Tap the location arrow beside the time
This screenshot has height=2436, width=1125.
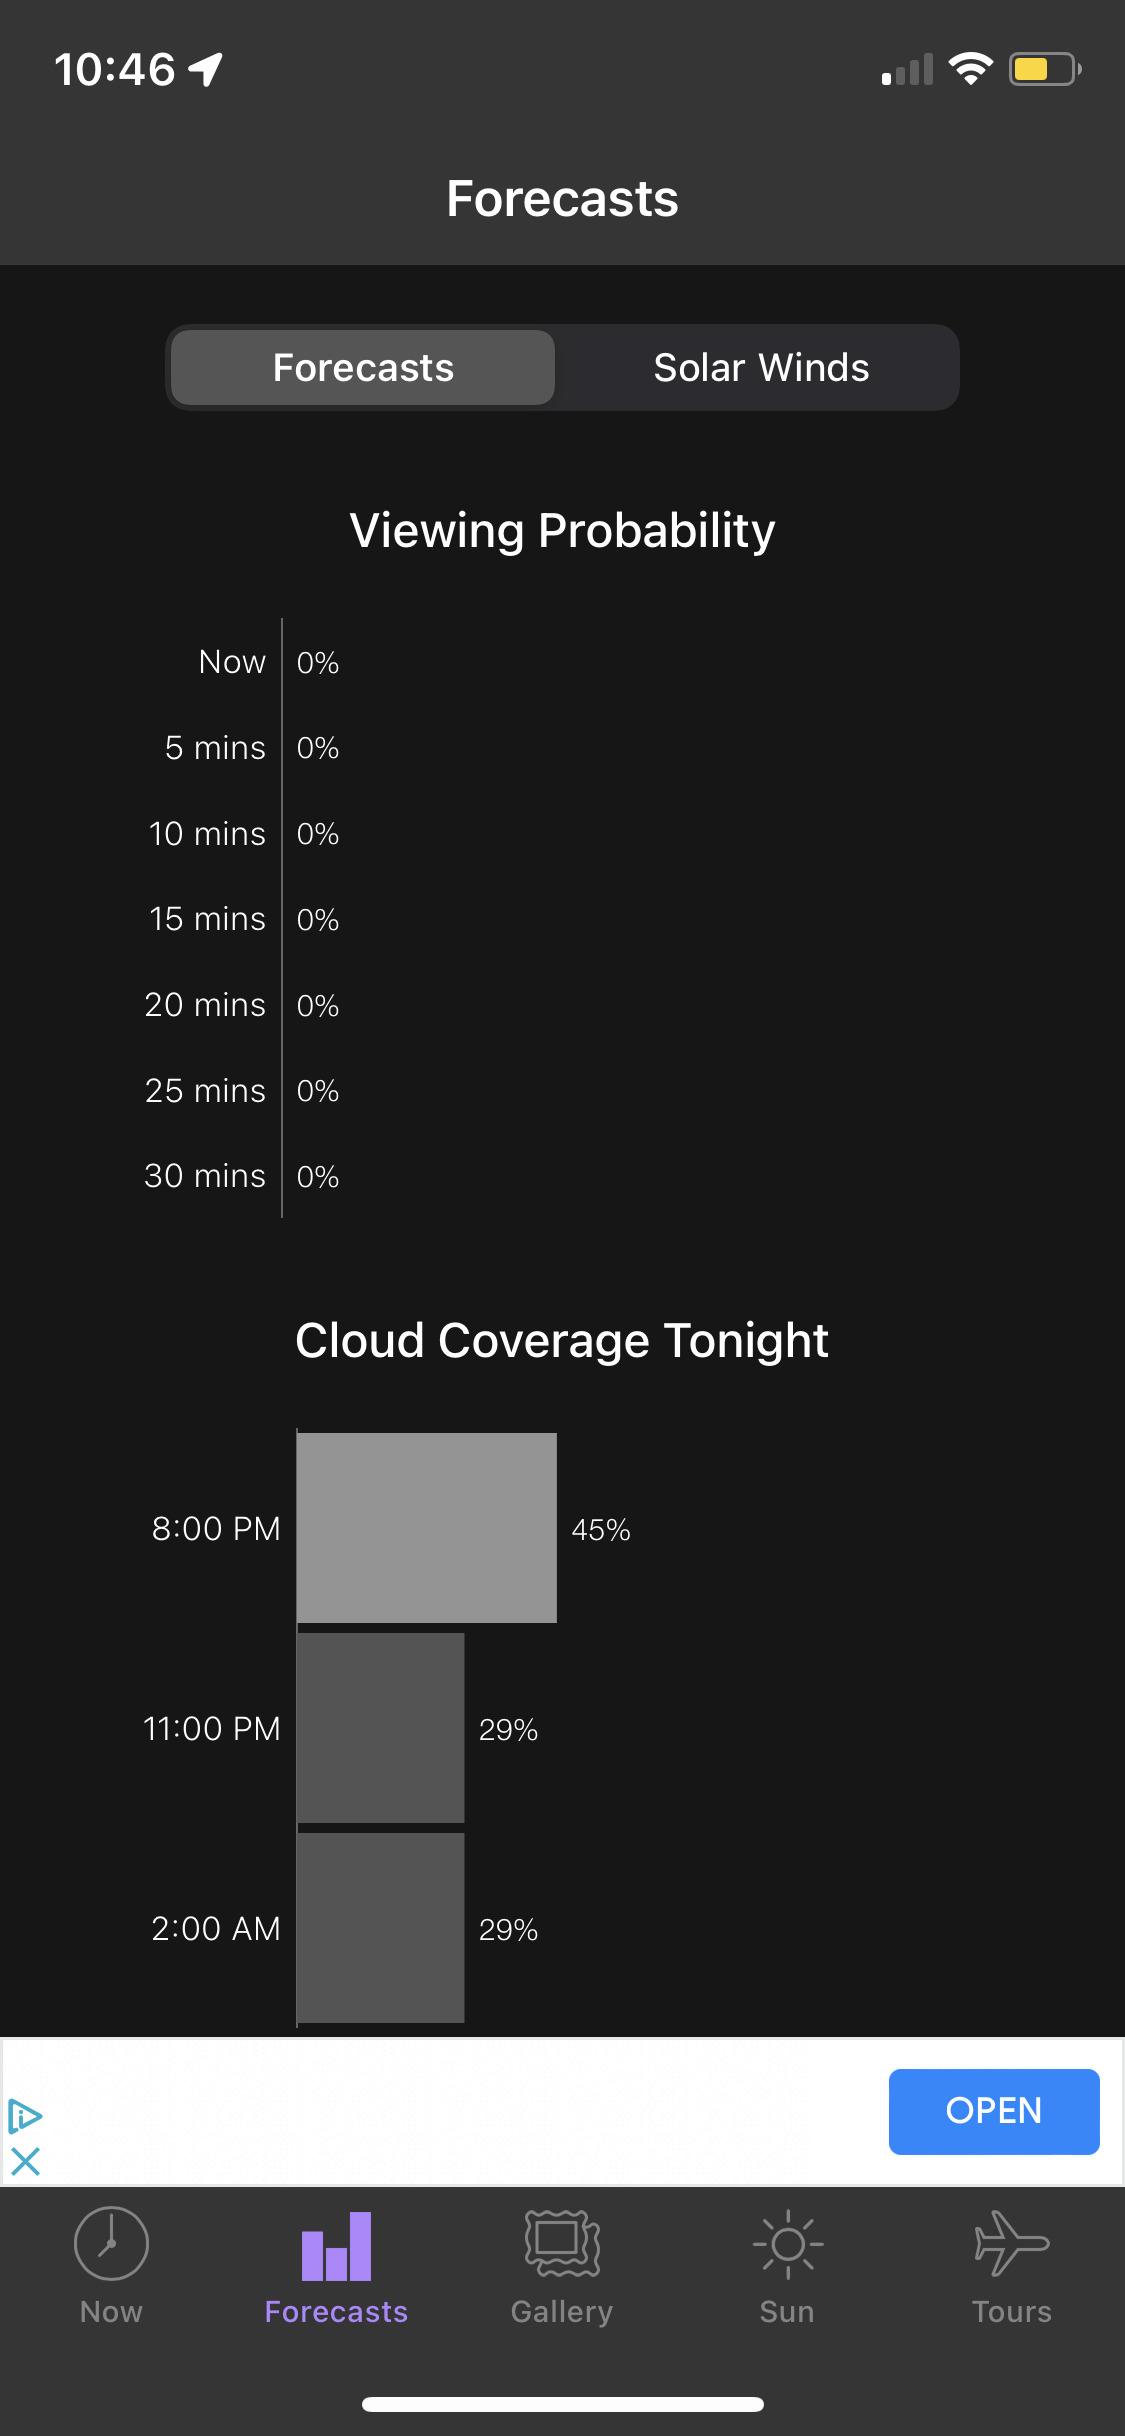[x=206, y=69]
